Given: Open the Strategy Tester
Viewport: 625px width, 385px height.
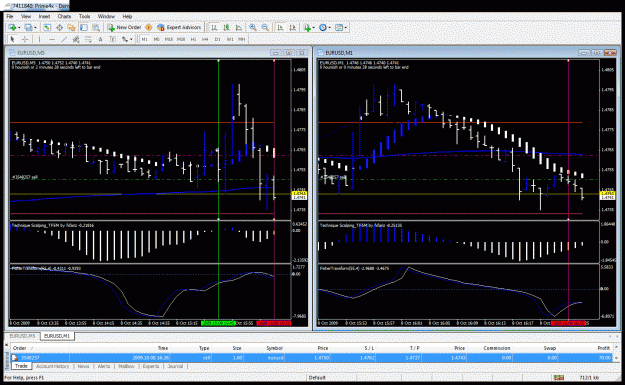Looking at the screenshot, I should [96, 28].
